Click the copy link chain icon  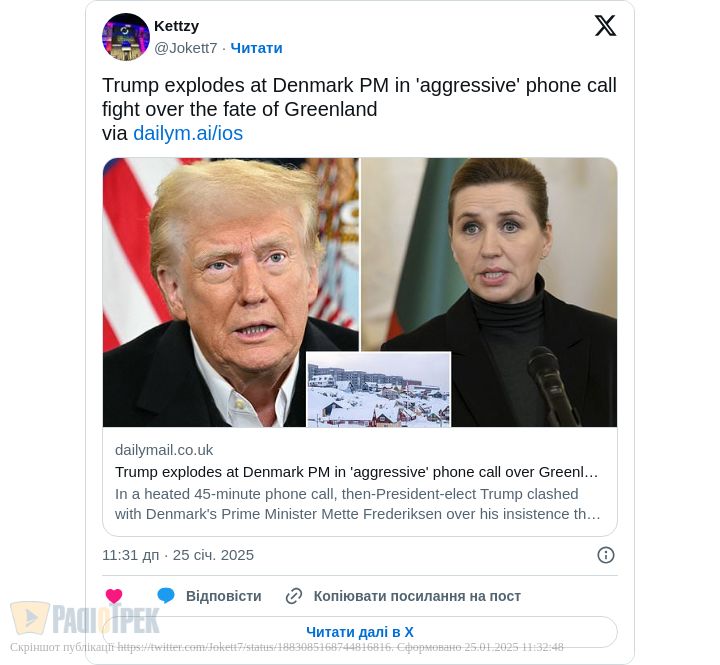(x=294, y=596)
